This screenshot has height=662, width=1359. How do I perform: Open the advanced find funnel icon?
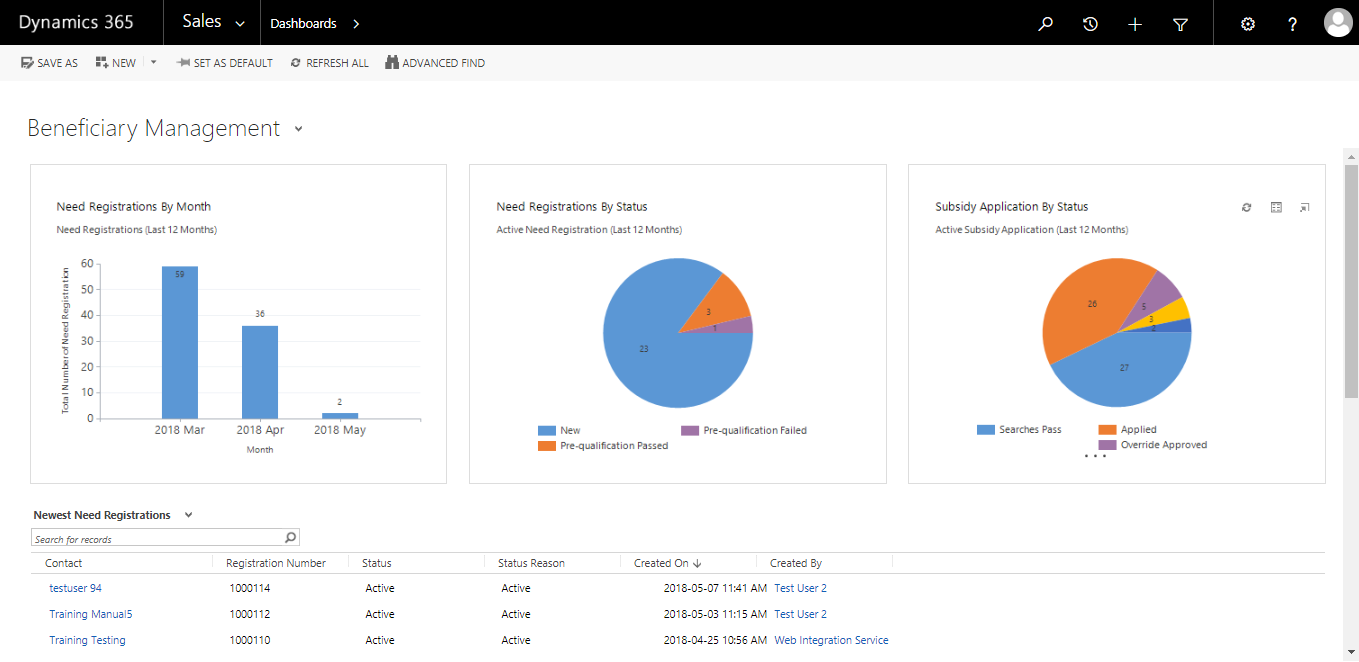(x=1180, y=24)
